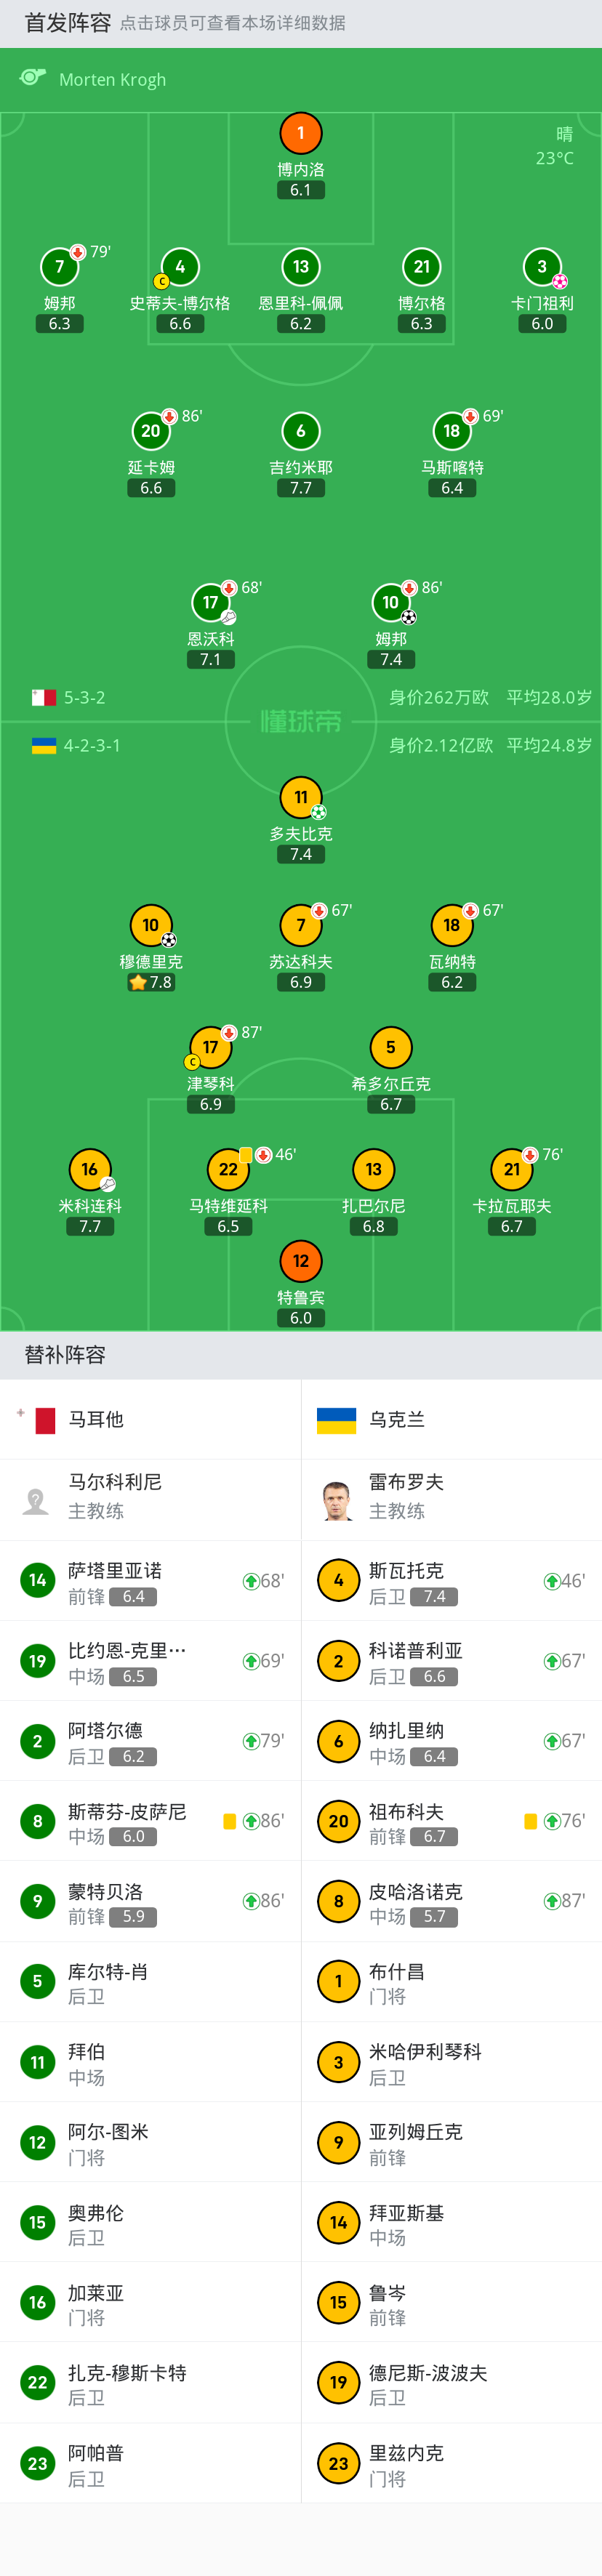Click the gold star beside 穆德里克's 7.8 rating

138,982
